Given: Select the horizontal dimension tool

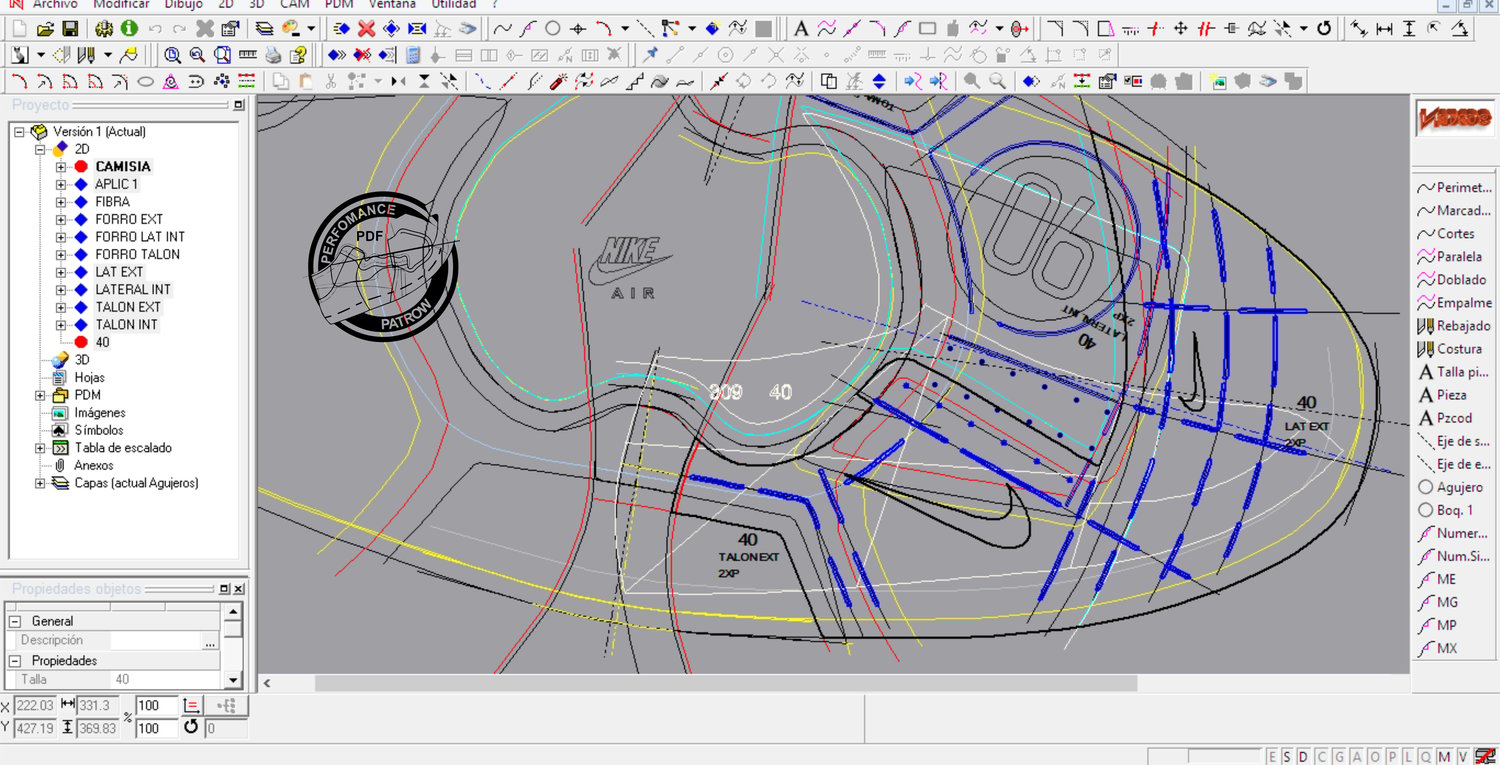Looking at the screenshot, I should click(1385, 28).
